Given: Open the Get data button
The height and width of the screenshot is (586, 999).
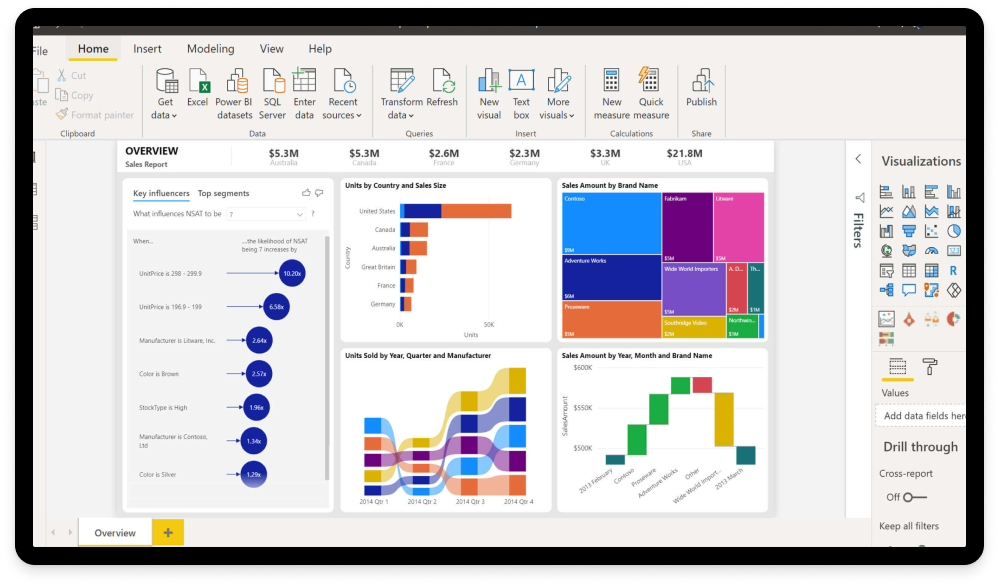Looking at the screenshot, I should (x=166, y=94).
